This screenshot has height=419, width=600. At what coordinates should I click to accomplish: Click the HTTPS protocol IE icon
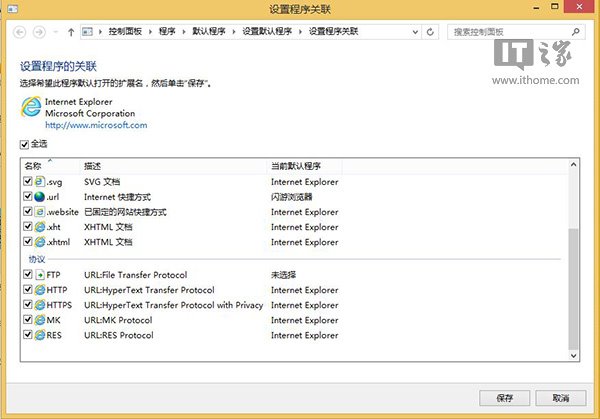click(x=40, y=305)
